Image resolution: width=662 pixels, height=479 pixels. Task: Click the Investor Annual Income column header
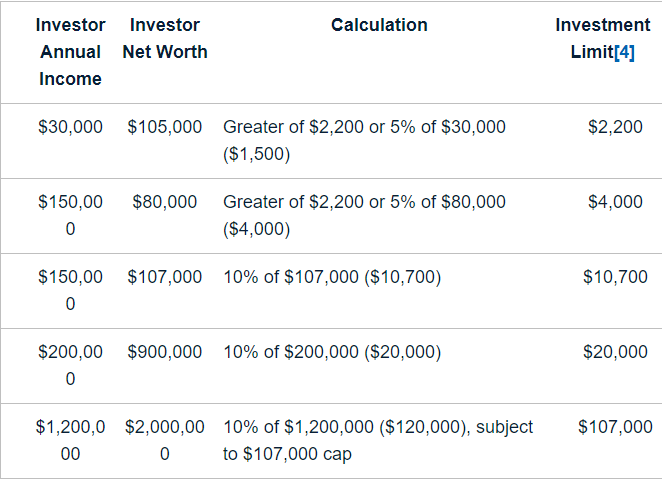[x=70, y=52]
